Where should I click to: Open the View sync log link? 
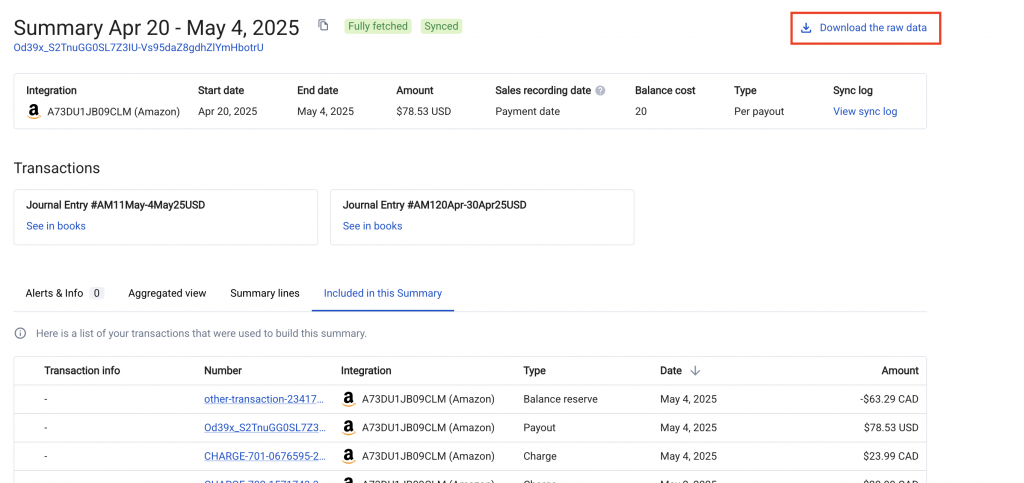click(x=864, y=112)
